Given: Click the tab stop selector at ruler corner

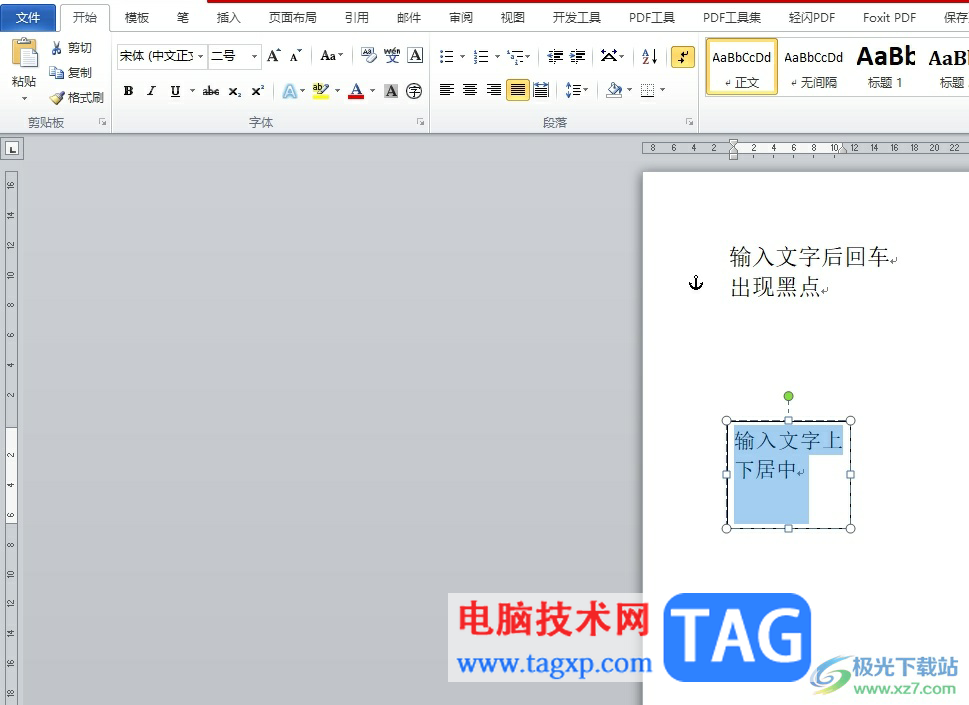Looking at the screenshot, I should point(12,149).
